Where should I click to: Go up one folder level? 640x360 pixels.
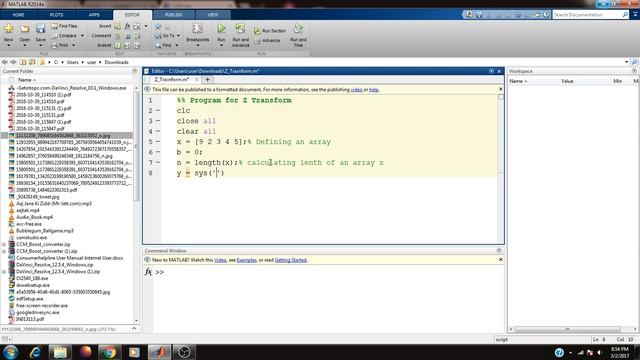point(23,62)
